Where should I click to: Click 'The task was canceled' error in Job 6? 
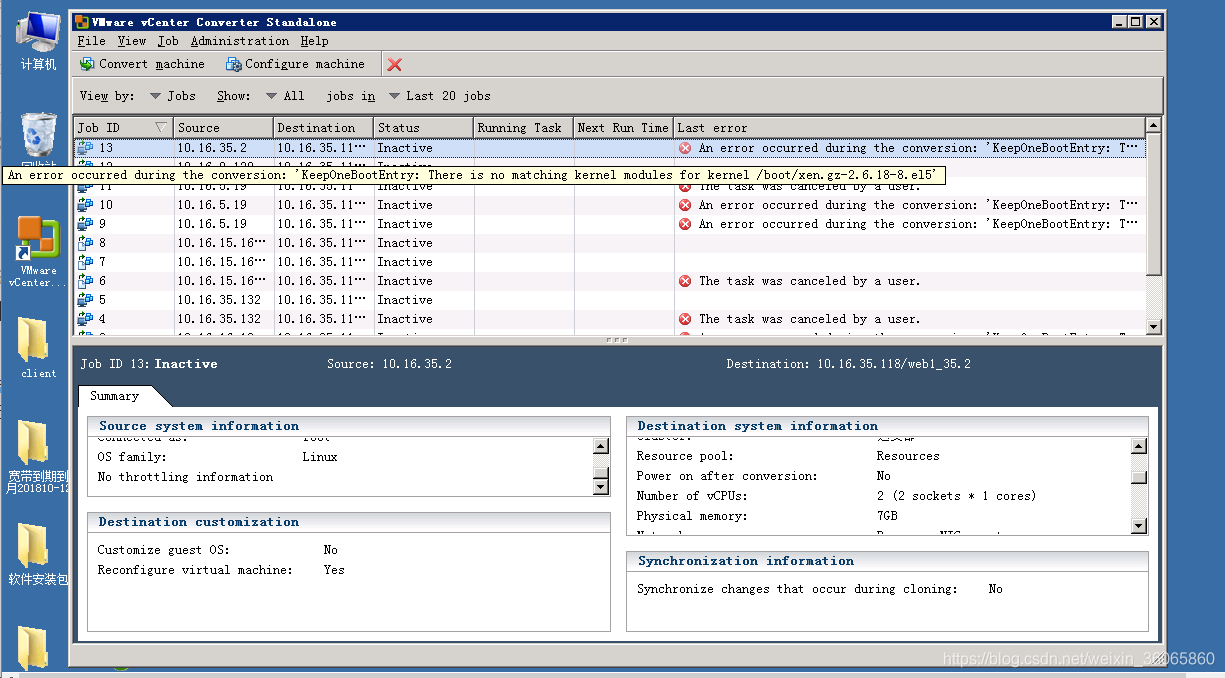809,281
